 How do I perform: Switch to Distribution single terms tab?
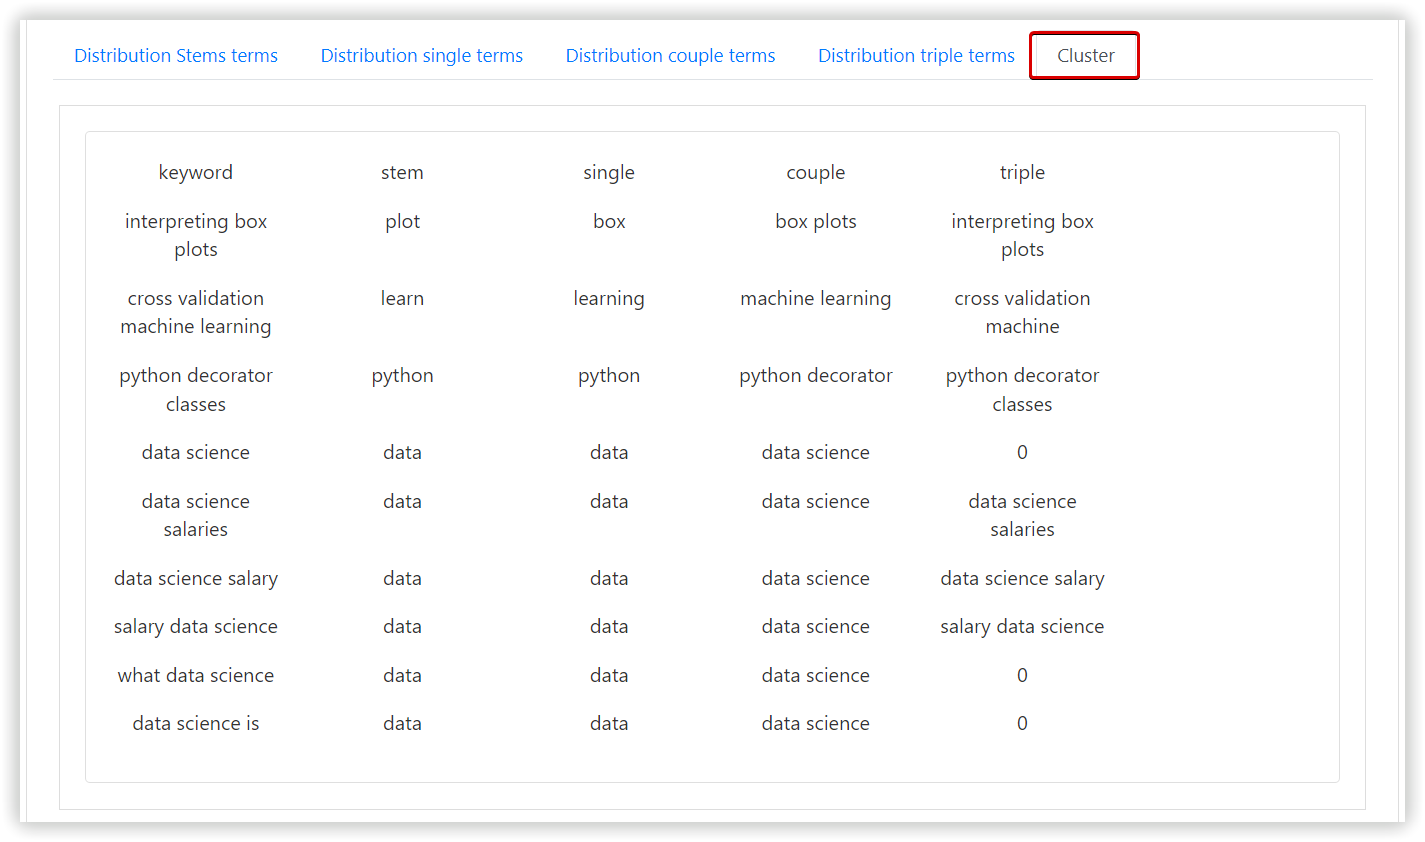(421, 56)
